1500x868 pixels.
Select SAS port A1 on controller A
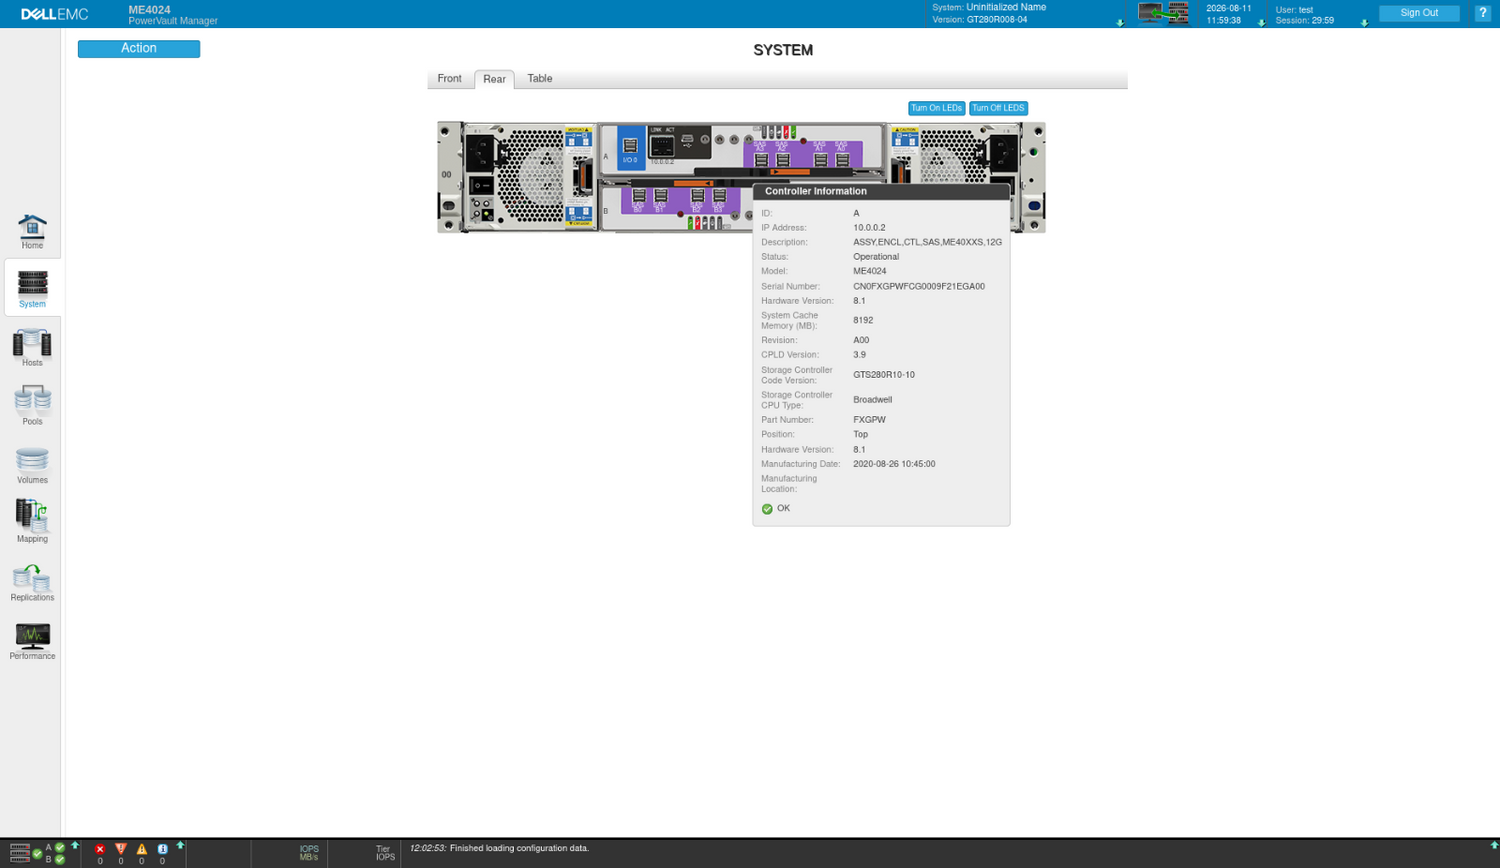click(820, 159)
